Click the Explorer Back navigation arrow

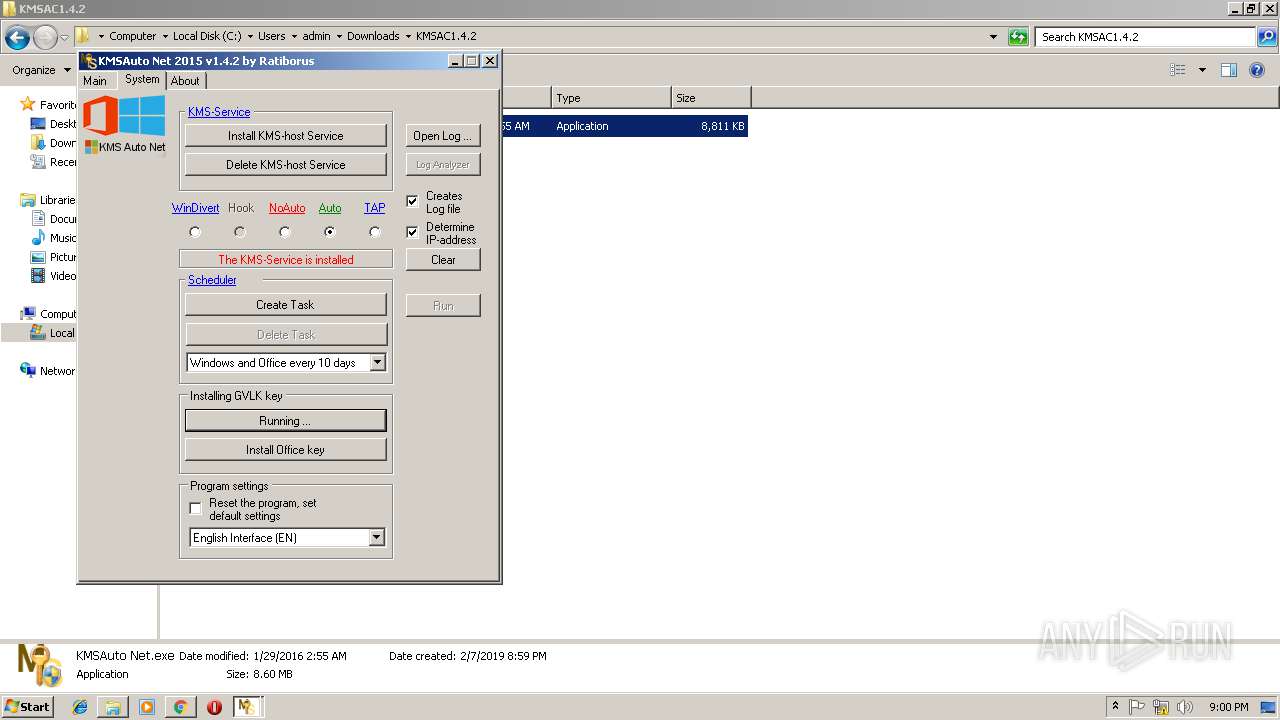pyautogui.click(x=17, y=38)
